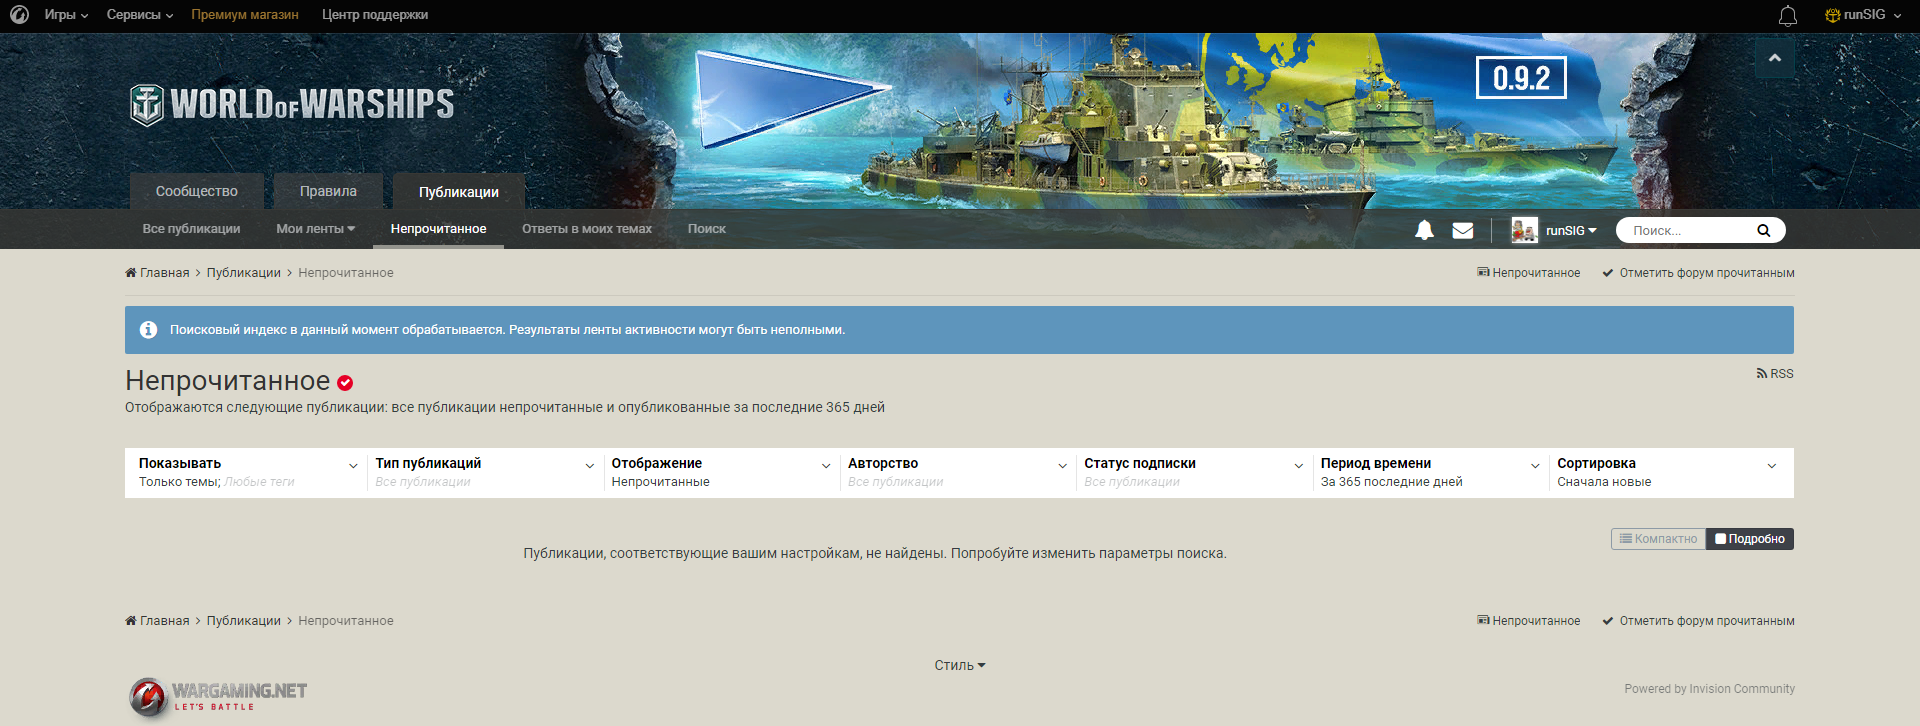Expand the Отображение filter
1920x726 pixels.
(x=720, y=472)
